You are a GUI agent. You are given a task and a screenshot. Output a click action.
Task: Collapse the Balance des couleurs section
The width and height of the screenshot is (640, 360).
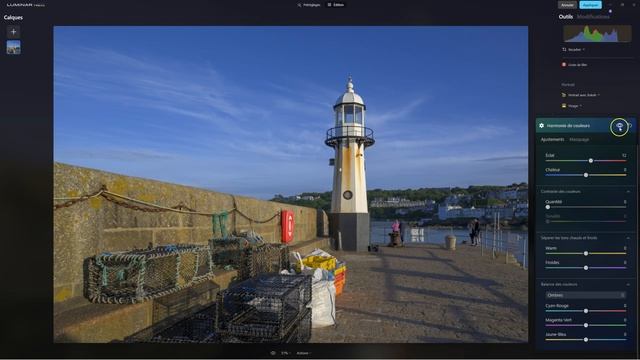(x=628, y=284)
